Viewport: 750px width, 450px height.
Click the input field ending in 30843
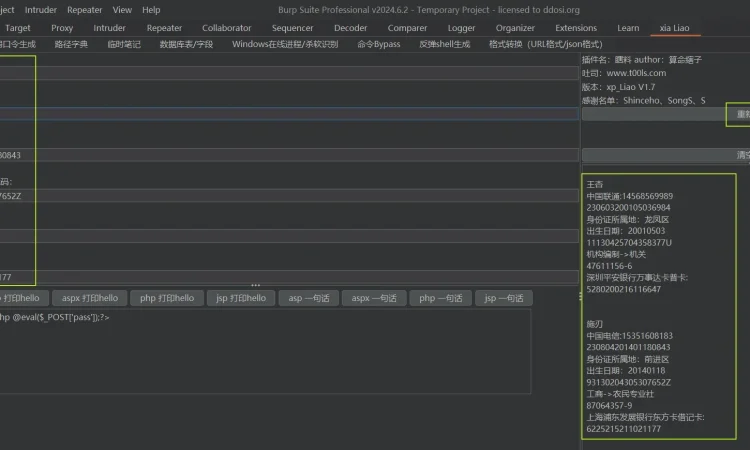289,155
